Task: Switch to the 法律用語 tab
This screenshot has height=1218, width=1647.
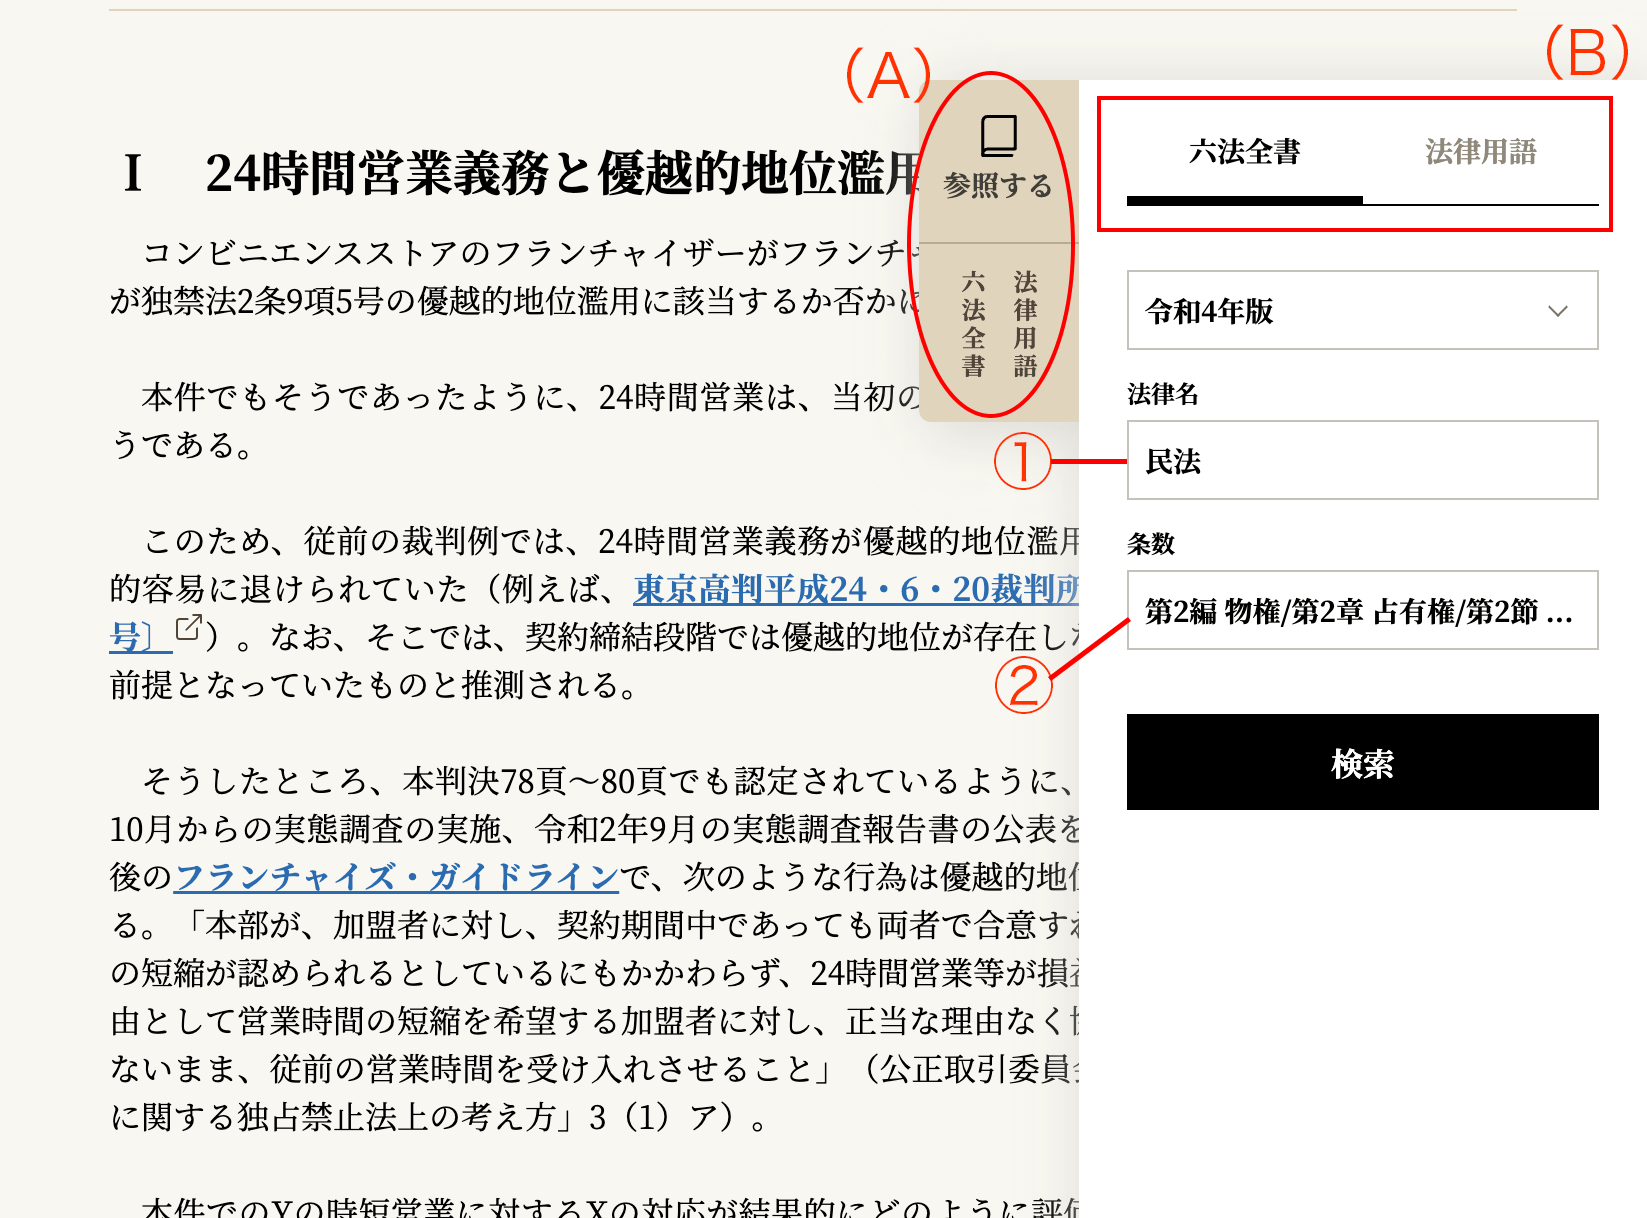Action: (x=1480, y=153)
